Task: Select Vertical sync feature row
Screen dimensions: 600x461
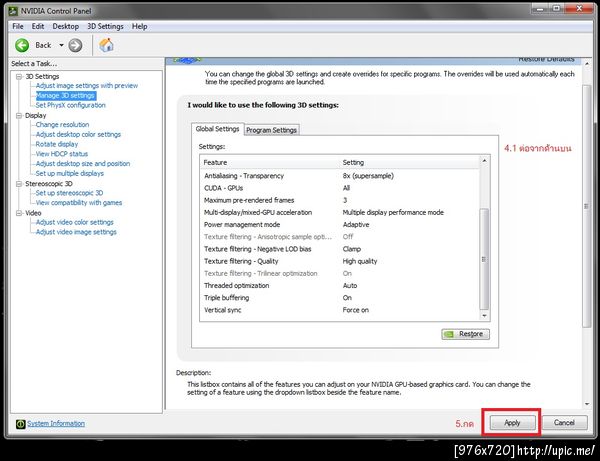Action: [x=339, y=310]
